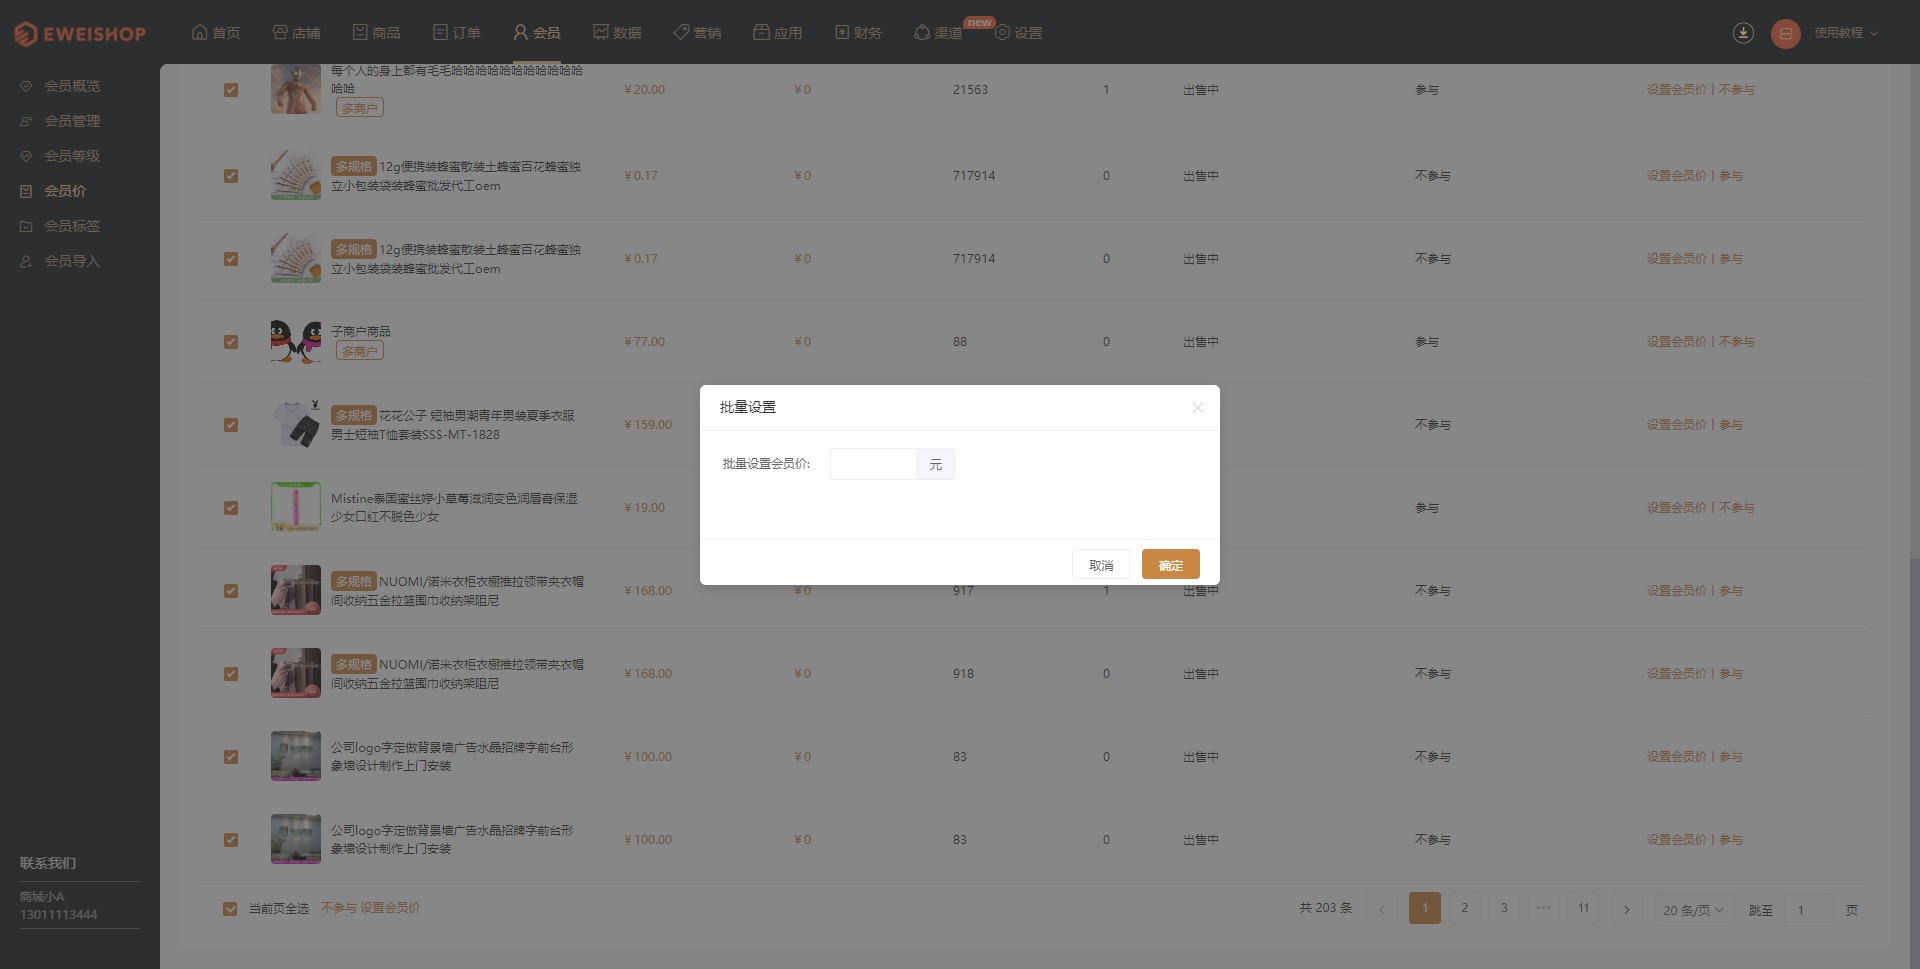
Task: Confirm with the 确定 button
Action: pos(1170,565)
